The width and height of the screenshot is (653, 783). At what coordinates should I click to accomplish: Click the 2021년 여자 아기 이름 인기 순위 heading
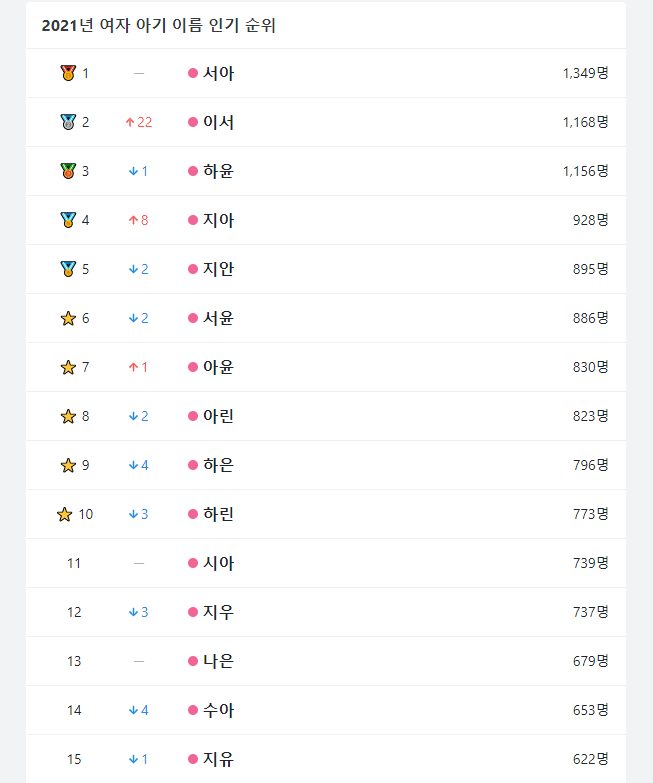pyautogui.click(x=159, y=26)
